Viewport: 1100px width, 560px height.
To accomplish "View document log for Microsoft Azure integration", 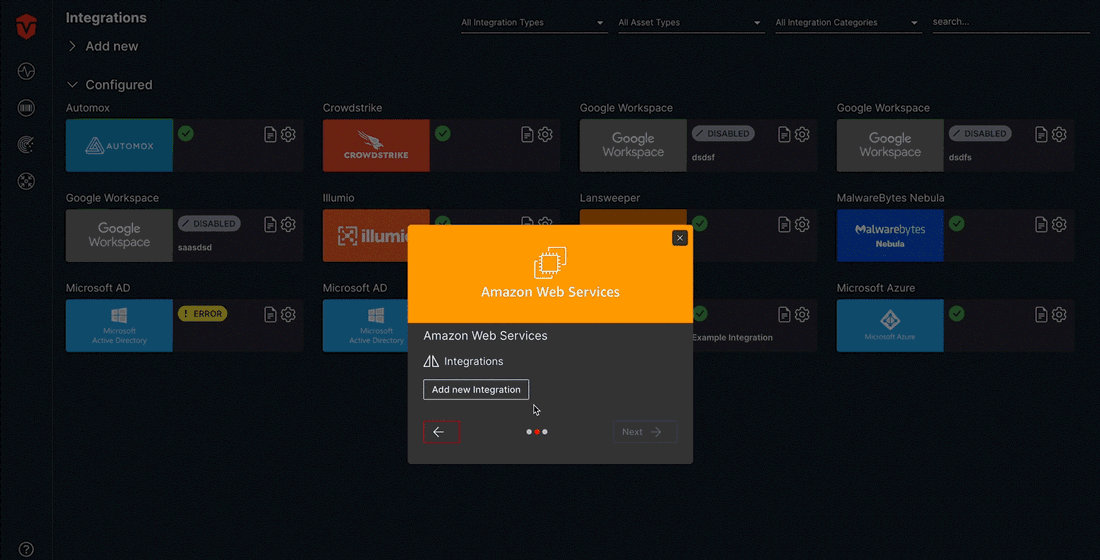I will click(x=1041, y=314).
